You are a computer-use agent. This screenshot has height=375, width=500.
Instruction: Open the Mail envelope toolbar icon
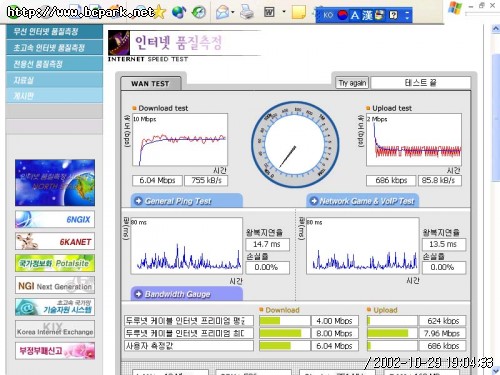coord(223,13)
